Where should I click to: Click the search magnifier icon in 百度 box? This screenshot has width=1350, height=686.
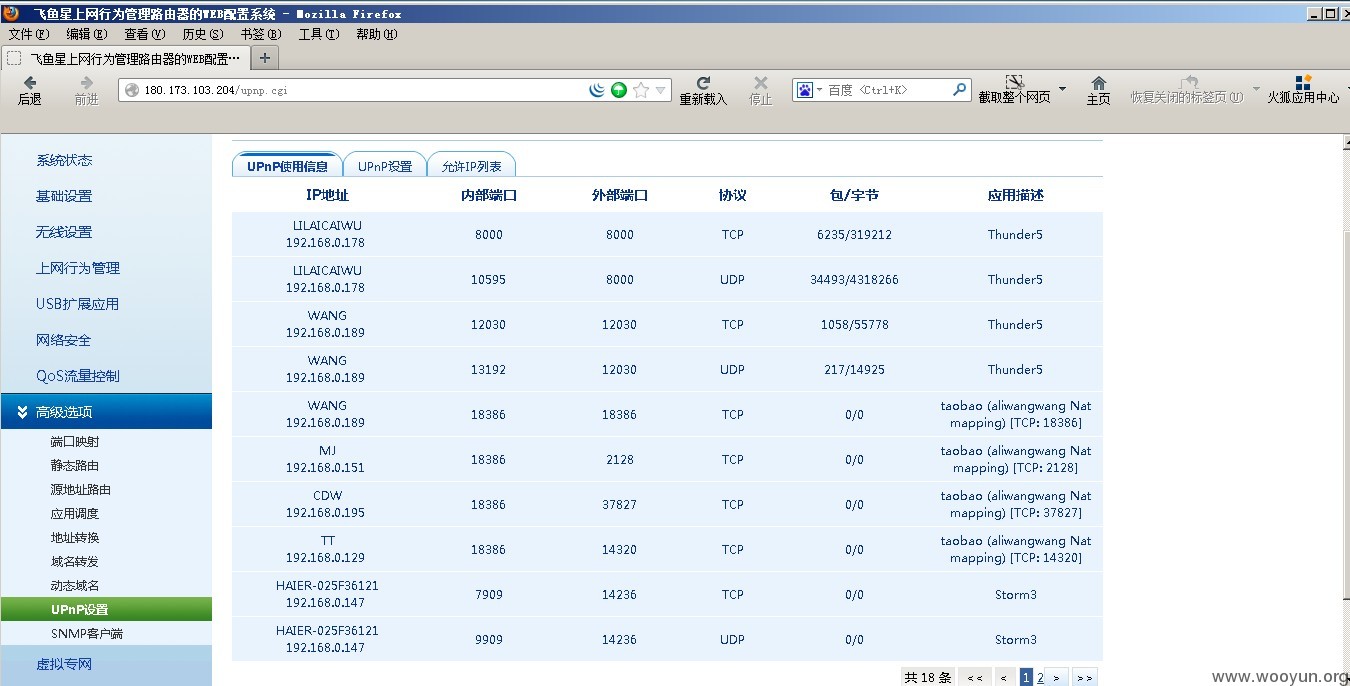click(959, 89)
